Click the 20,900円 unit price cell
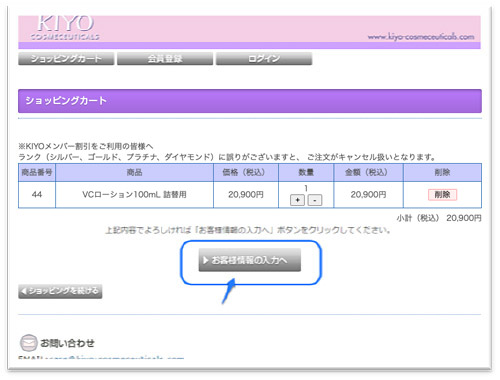Image resolution: width=500 pixels, height=380 pixels. 246,195
